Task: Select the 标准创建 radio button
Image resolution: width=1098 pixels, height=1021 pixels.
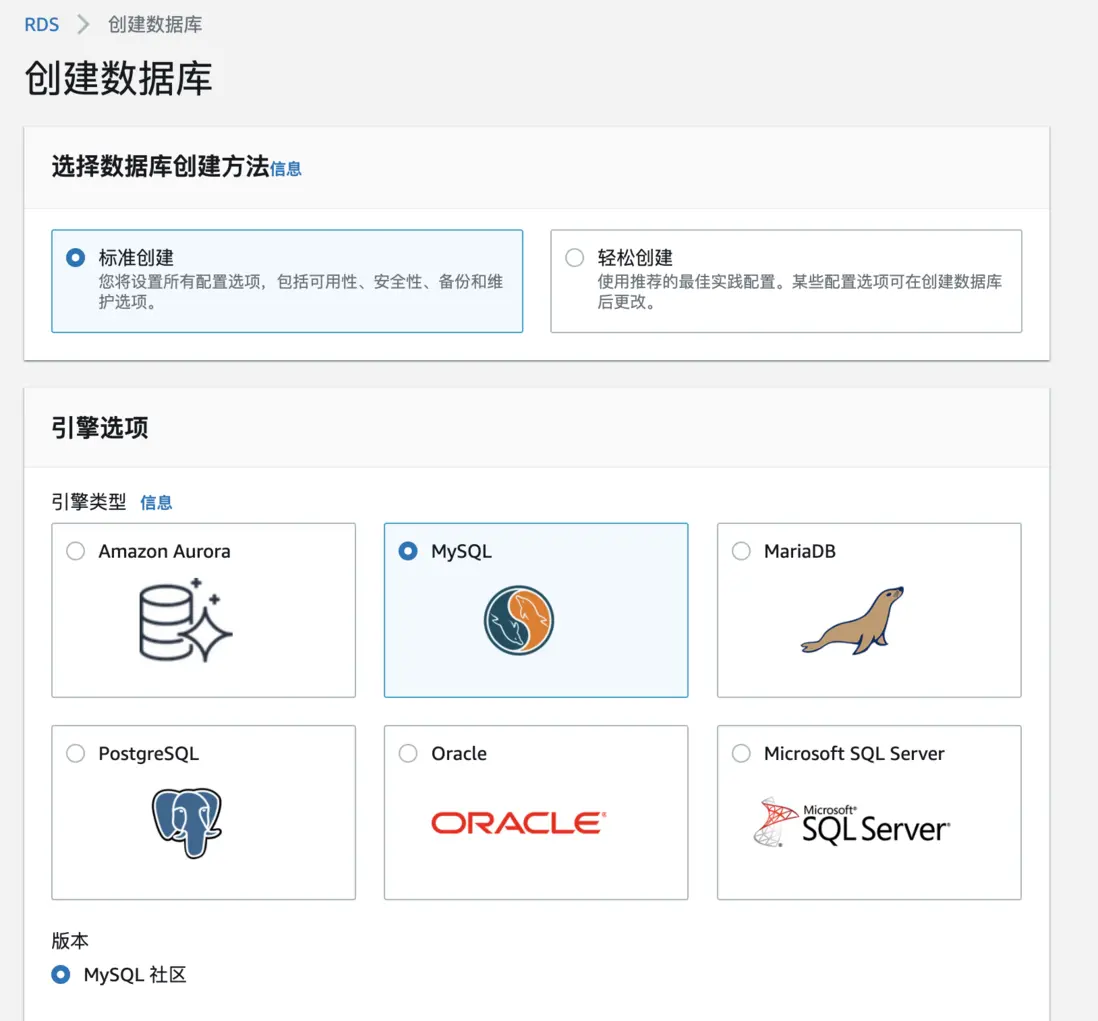Action: coord(76,258)
